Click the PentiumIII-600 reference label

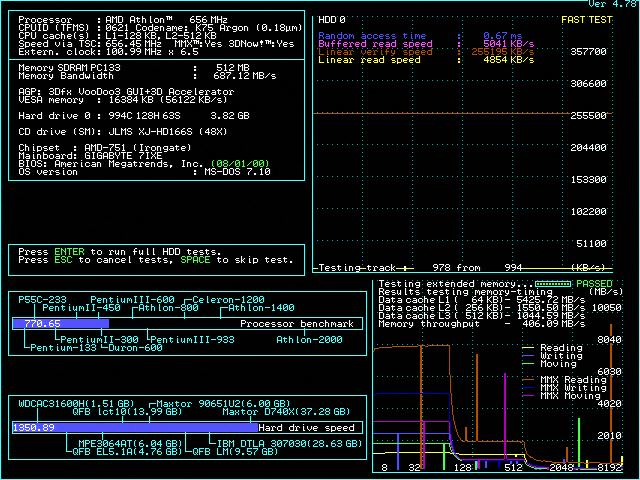132,300
